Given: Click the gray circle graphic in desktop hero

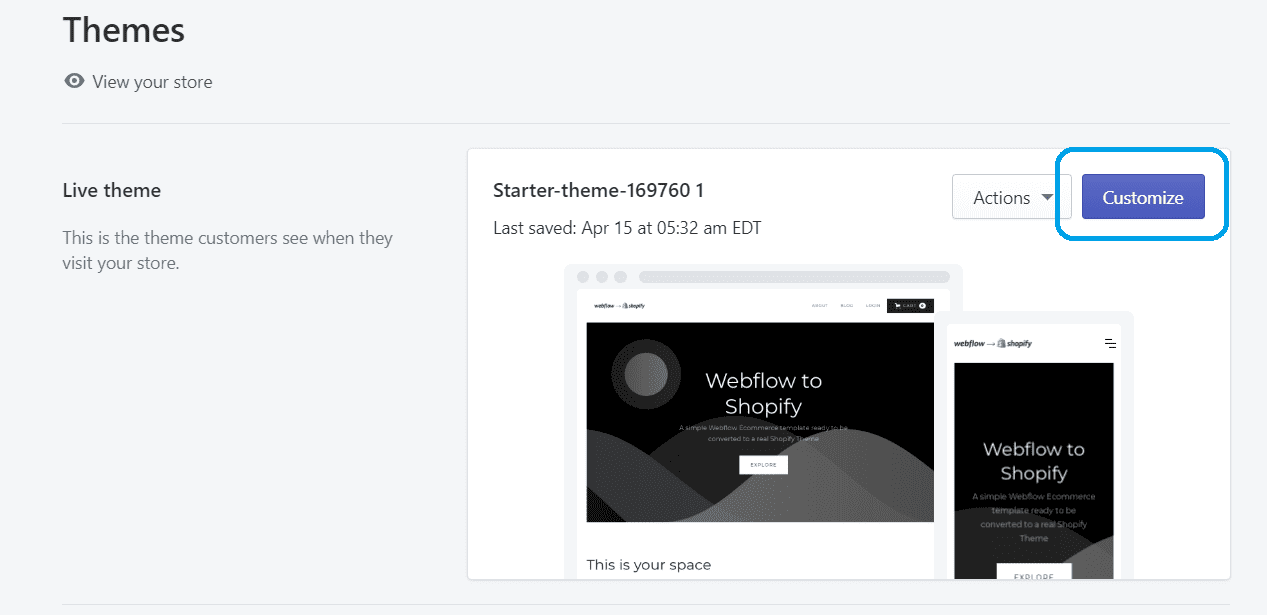Looking at the screenshot, I should [645, 374].
